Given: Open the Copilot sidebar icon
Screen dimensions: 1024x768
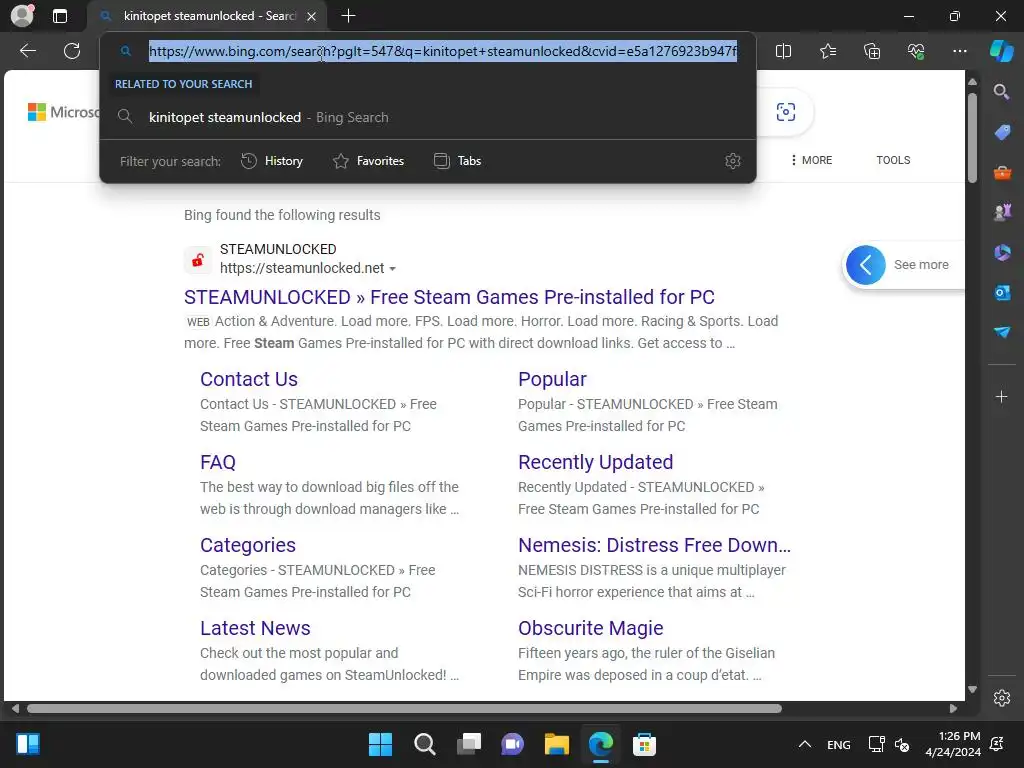Looking at the screenshot, I should 1001,51.
